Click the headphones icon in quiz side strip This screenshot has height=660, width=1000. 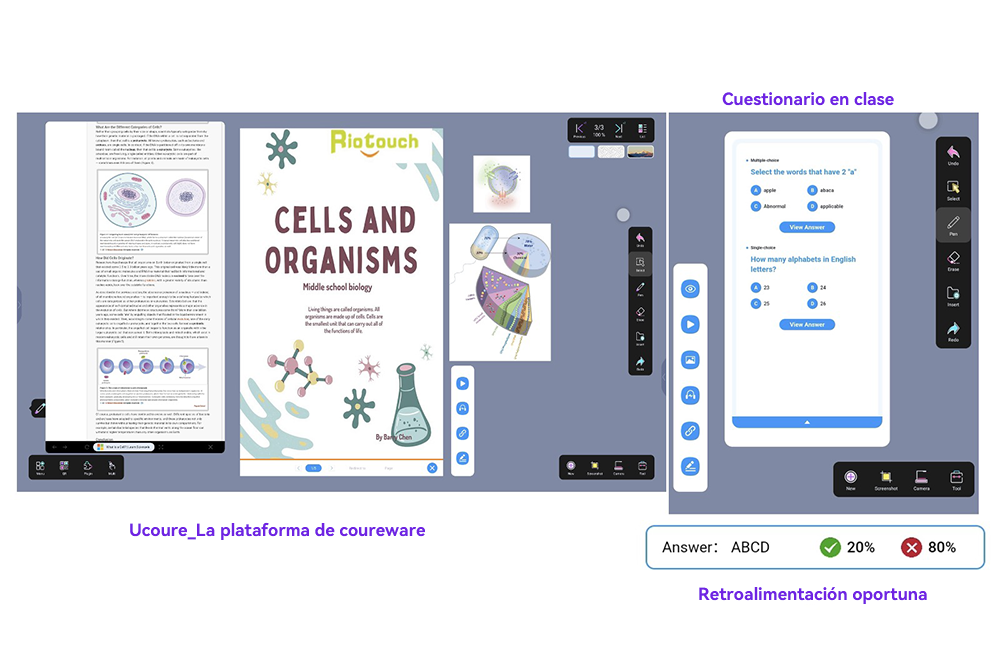pos(690,395)
